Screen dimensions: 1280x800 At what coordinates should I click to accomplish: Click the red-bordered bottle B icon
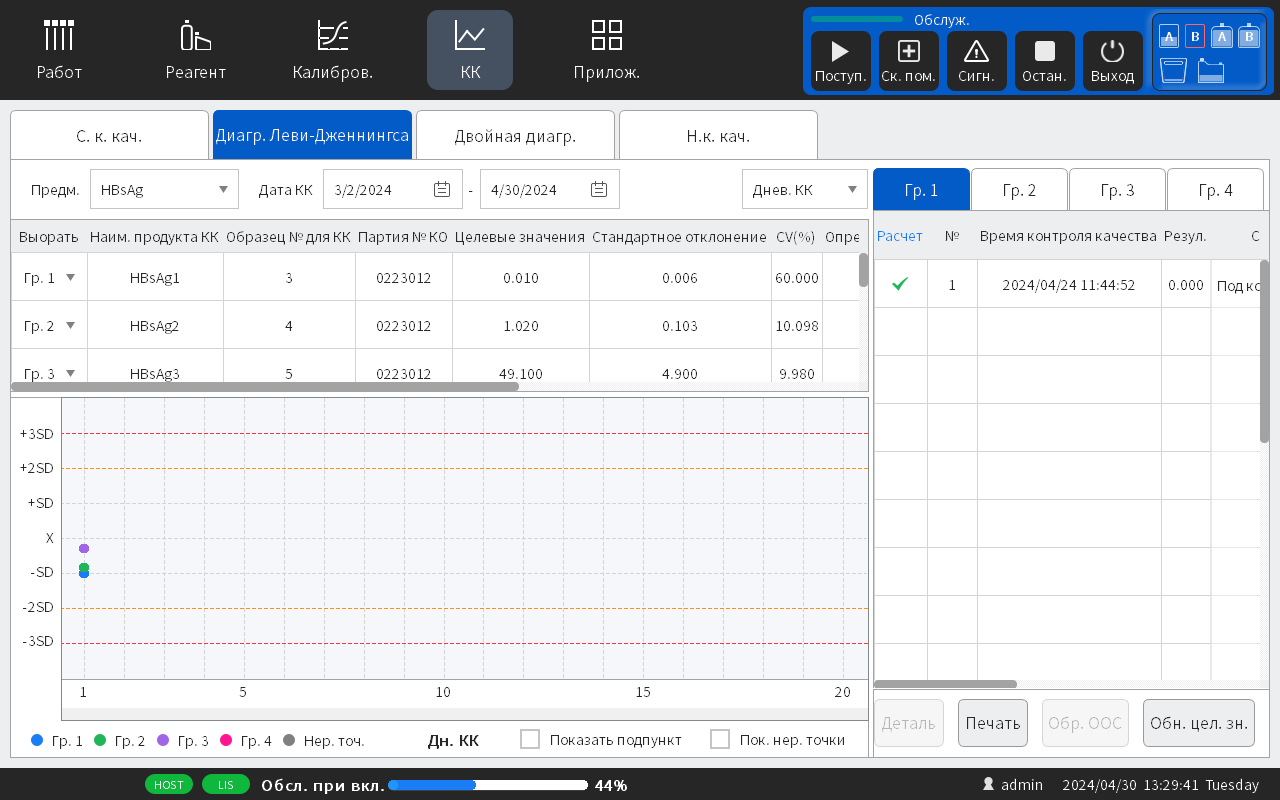pyautogui.click(x=1195, y=36)
